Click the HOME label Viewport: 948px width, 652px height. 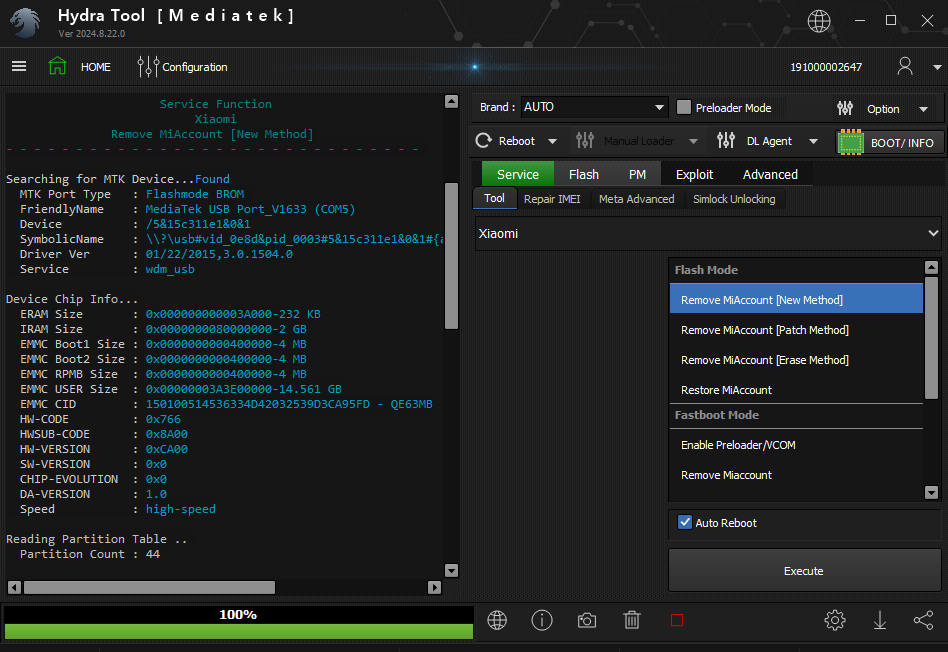96,67
